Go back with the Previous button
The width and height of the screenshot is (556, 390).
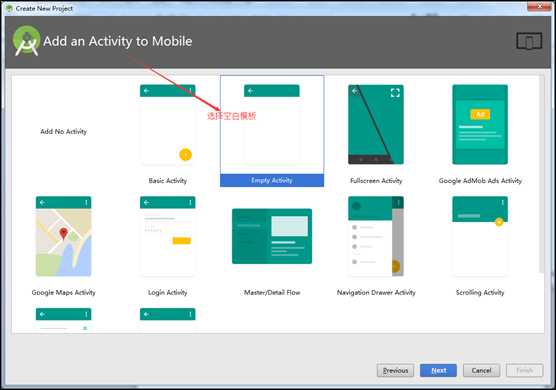click(x=395, y=370)
